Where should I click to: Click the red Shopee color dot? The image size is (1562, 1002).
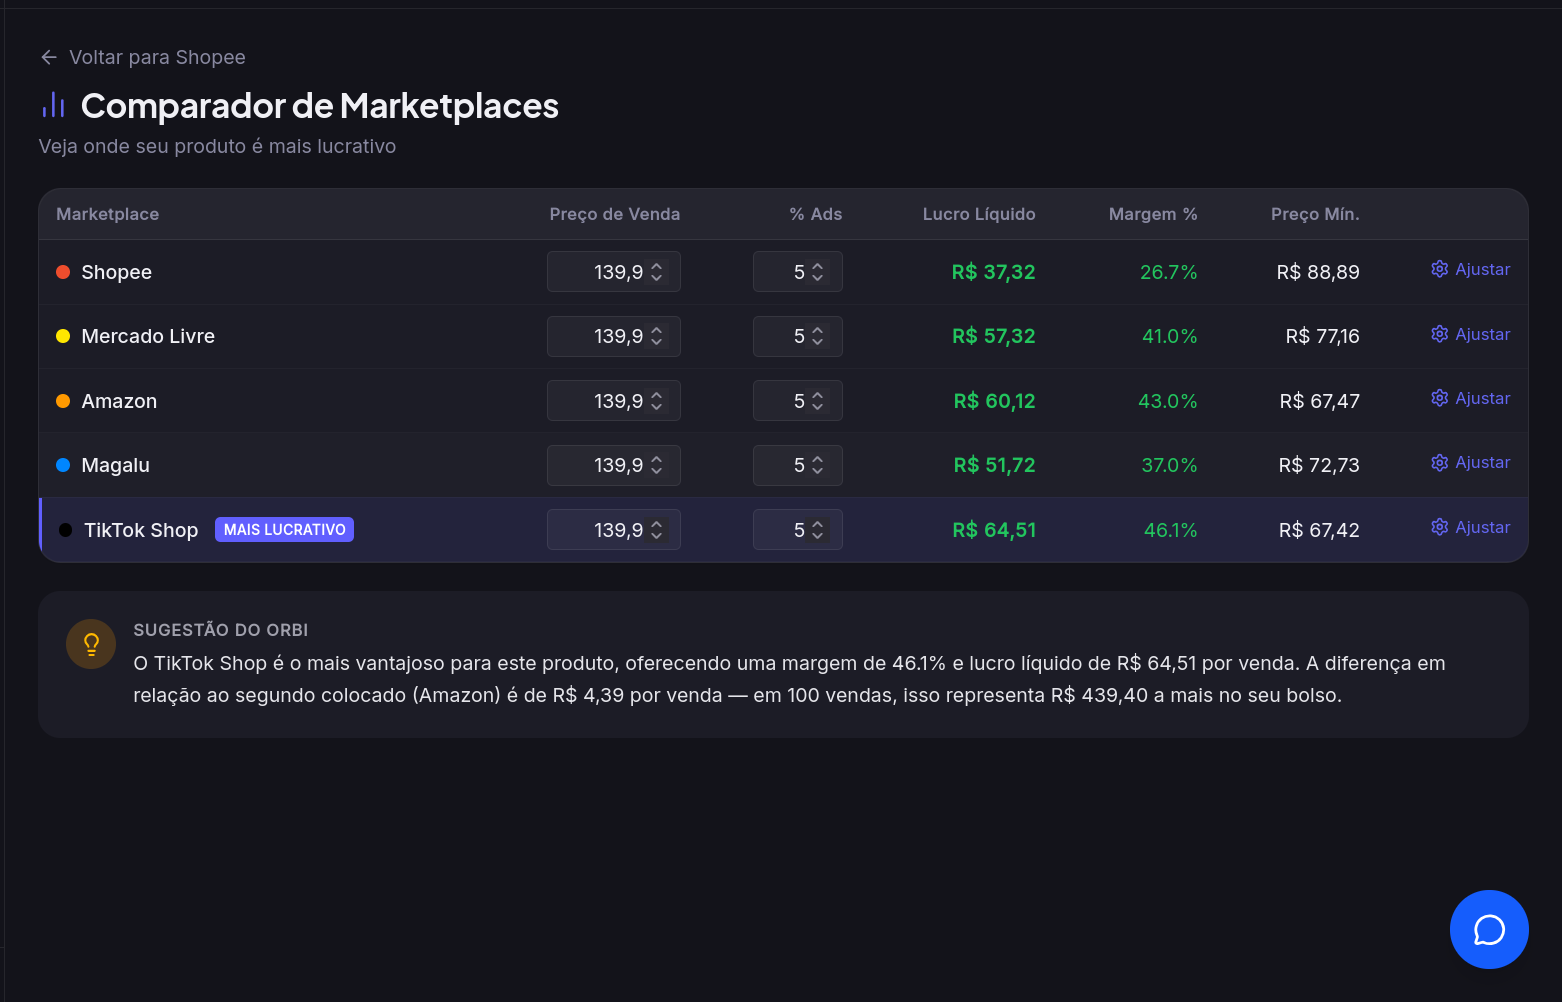[63, 272]
